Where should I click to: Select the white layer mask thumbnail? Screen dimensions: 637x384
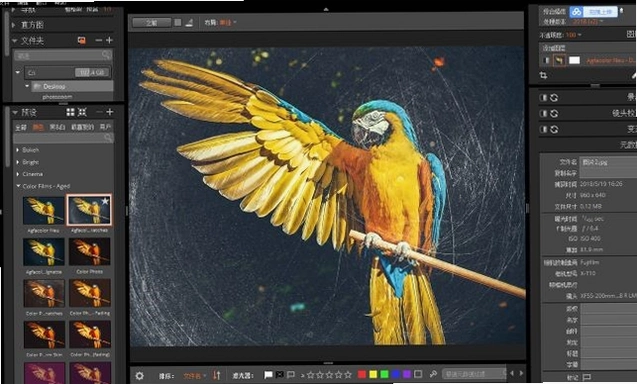pos(574,61)
